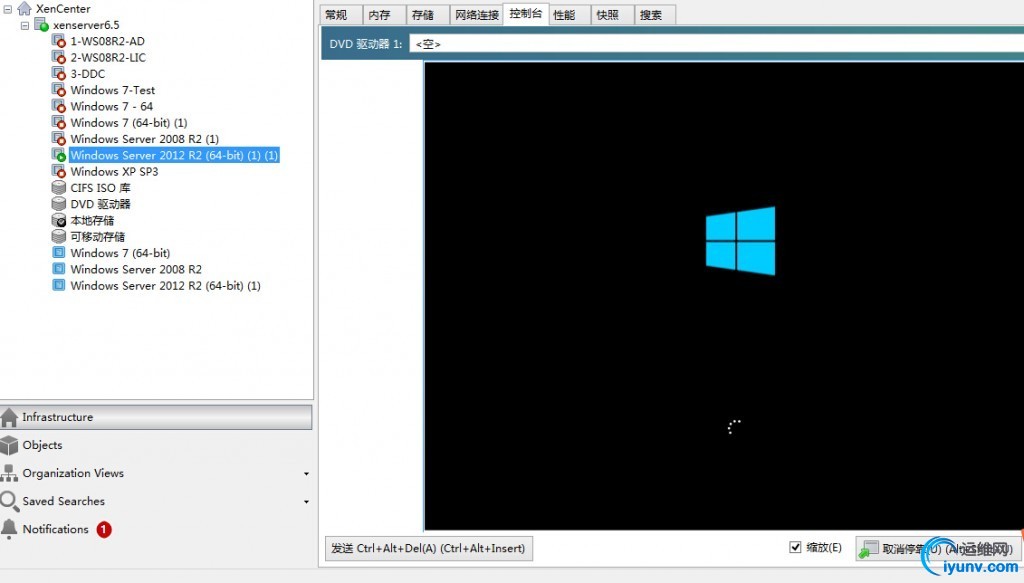This screenshot has width=1024, height=583.
Task: Click the VM console display
Action: (x=724, y=296)
